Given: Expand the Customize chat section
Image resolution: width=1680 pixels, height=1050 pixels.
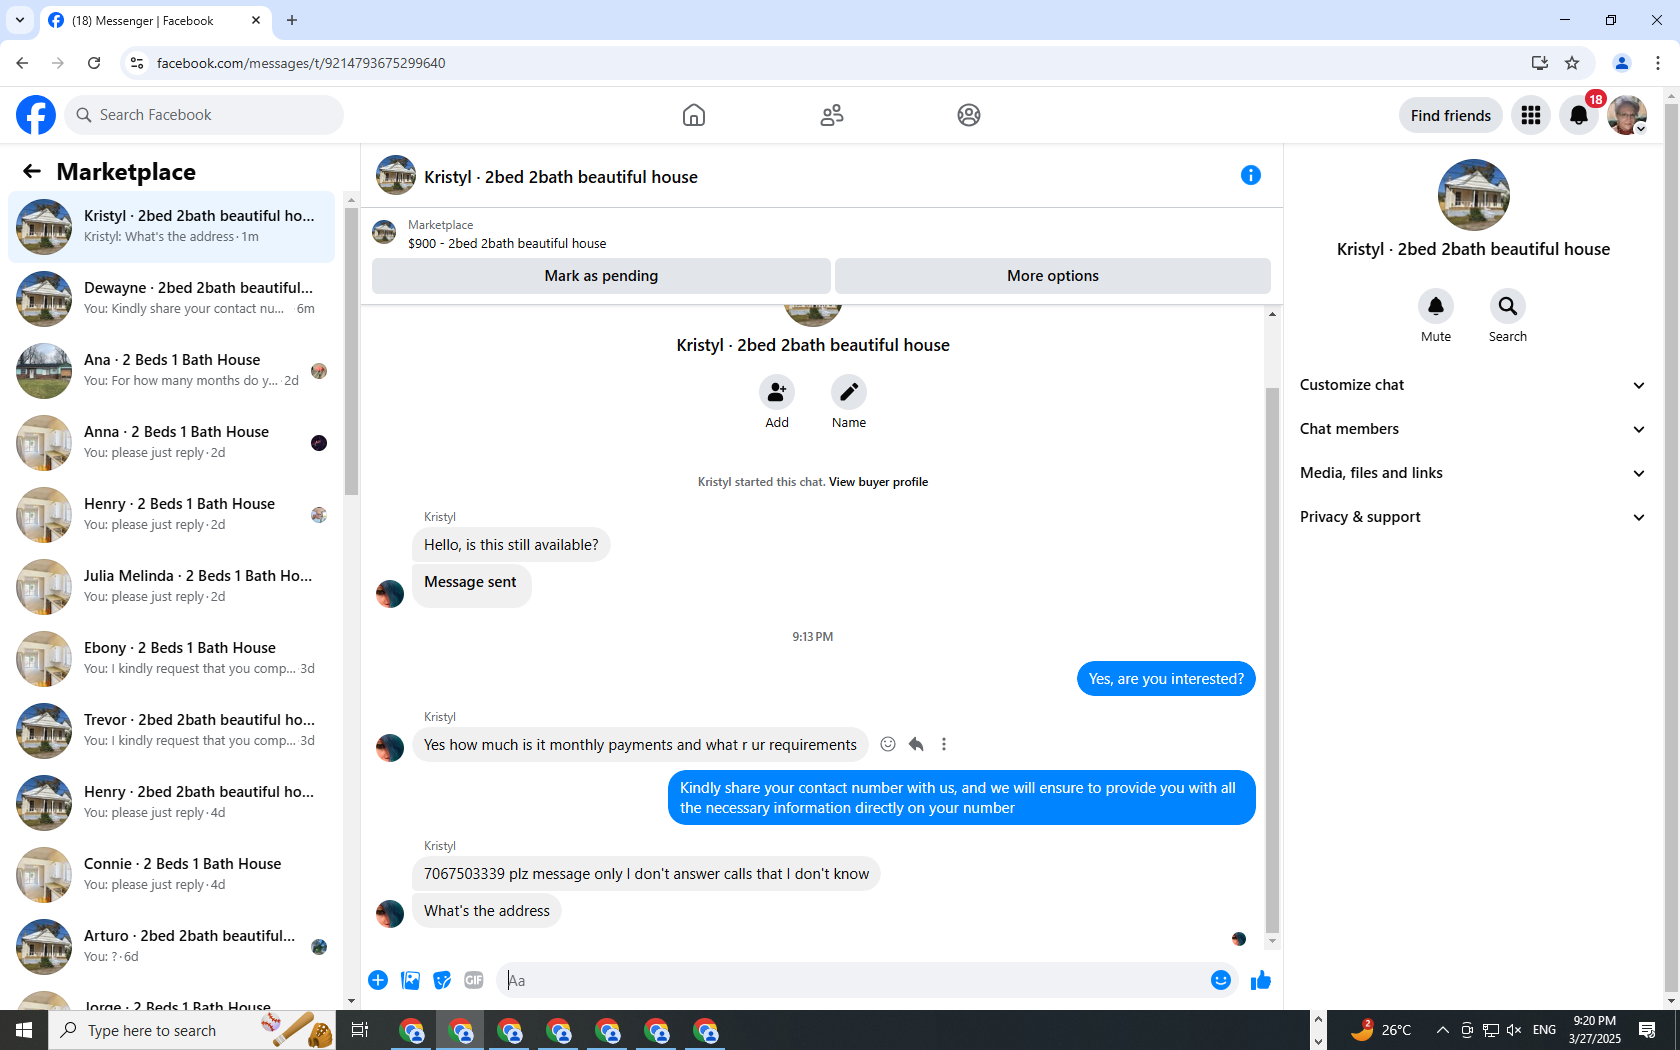Looking at the screenshot, I should pos(1472,385).
